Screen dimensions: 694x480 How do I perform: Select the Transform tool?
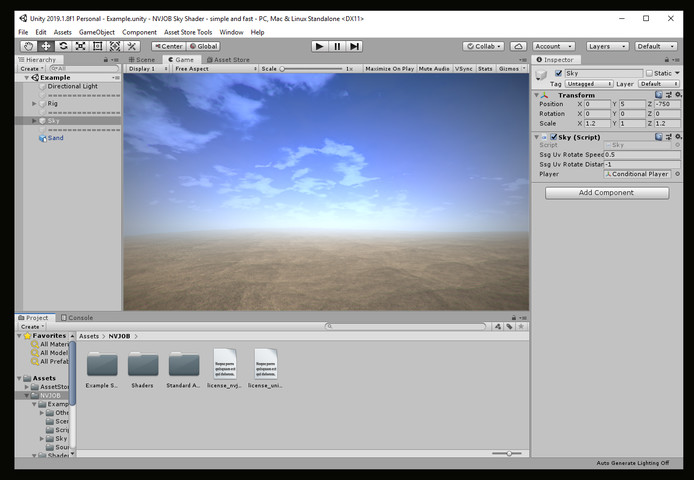(x=115, y=46)
